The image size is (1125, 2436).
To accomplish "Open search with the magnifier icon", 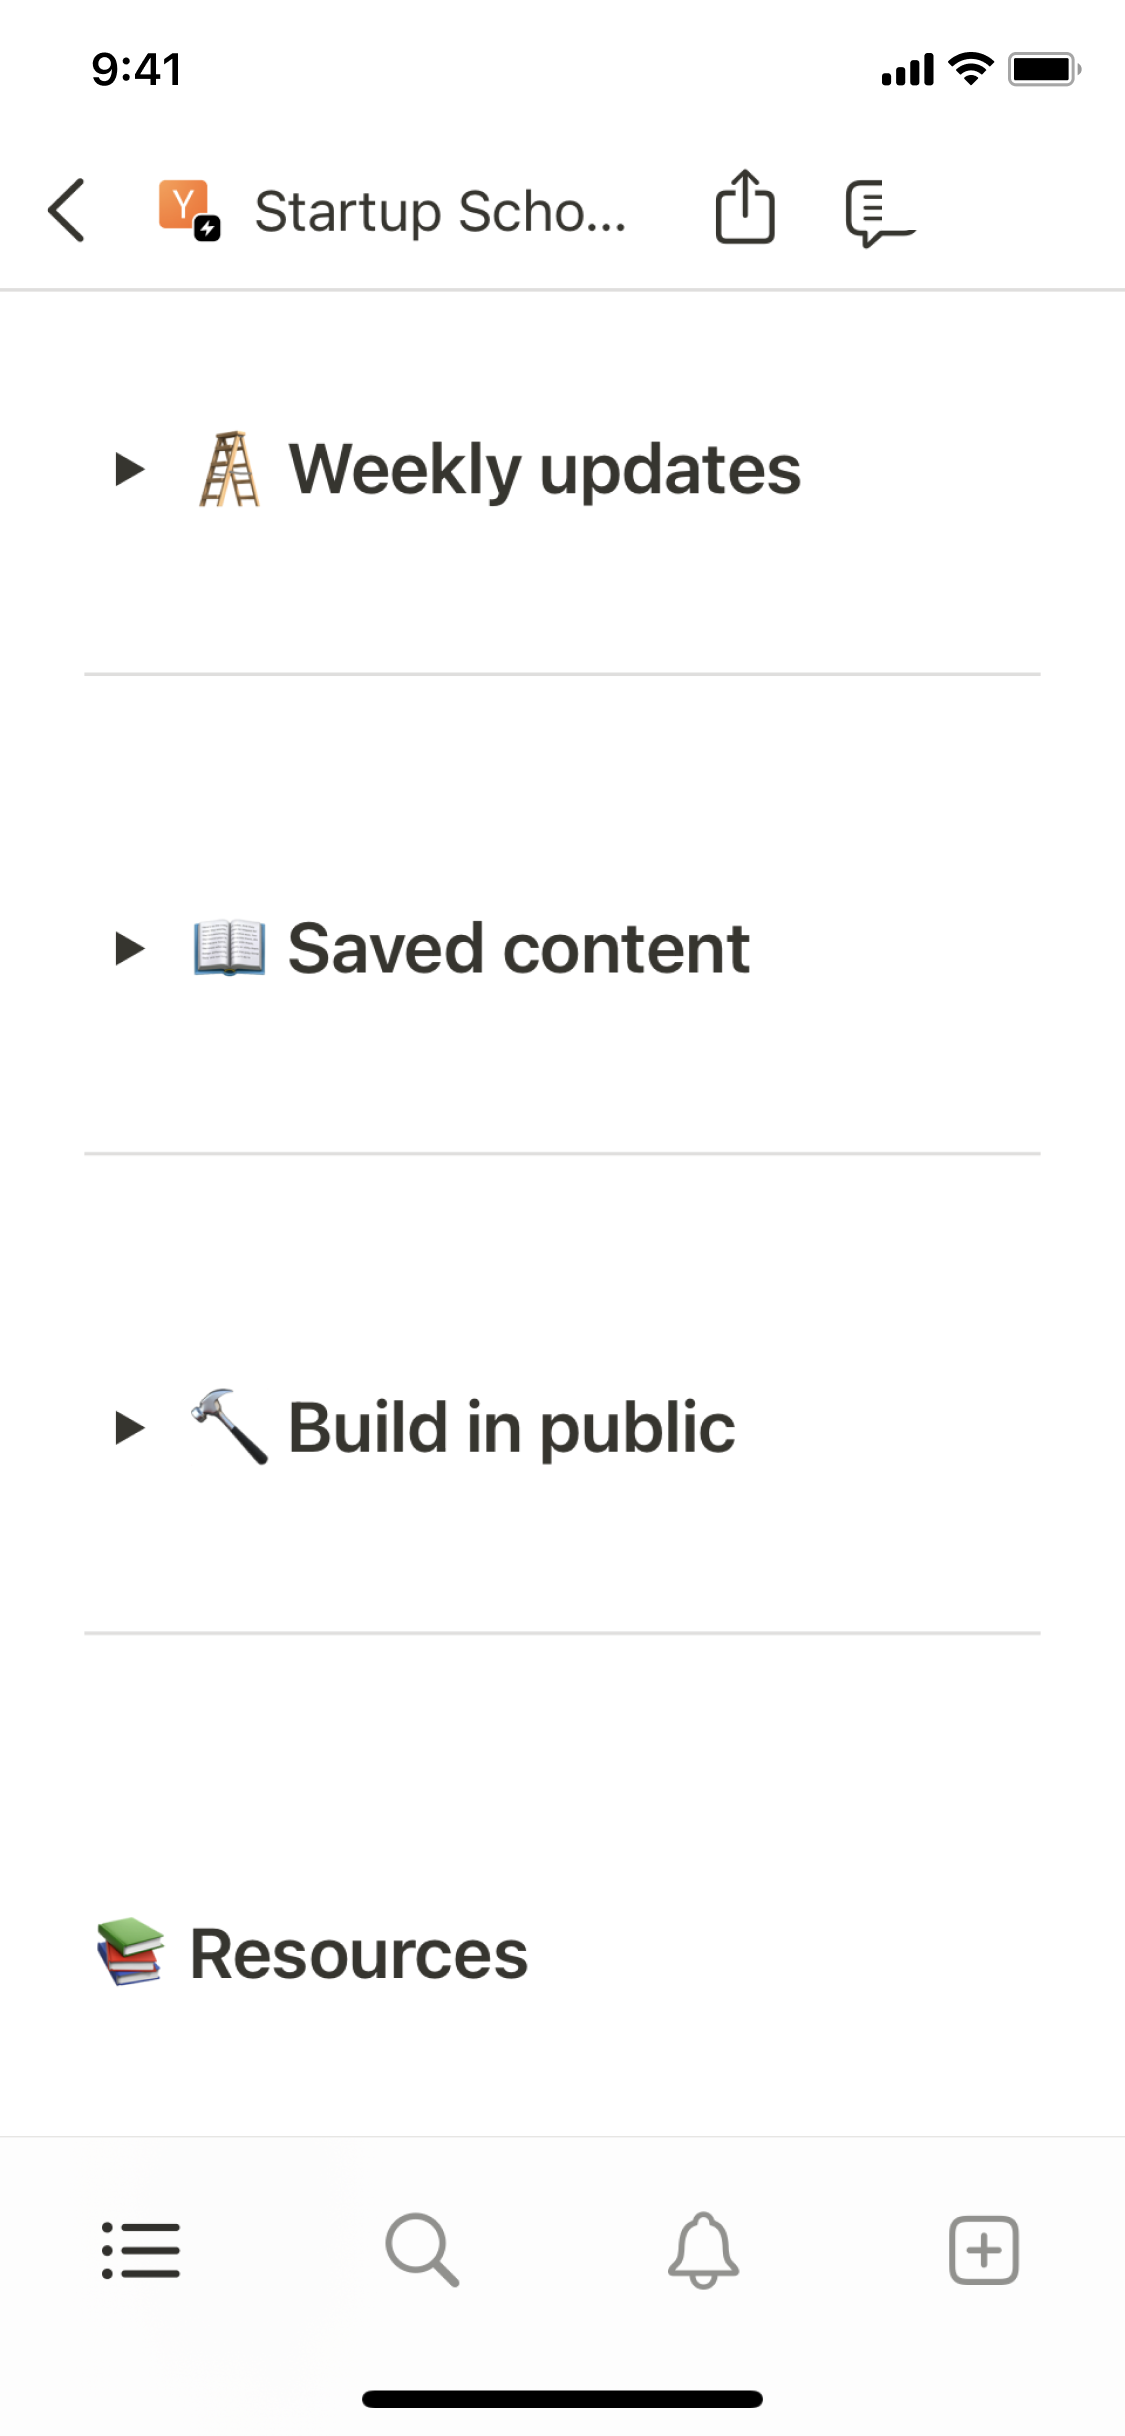I will 422,2250.
